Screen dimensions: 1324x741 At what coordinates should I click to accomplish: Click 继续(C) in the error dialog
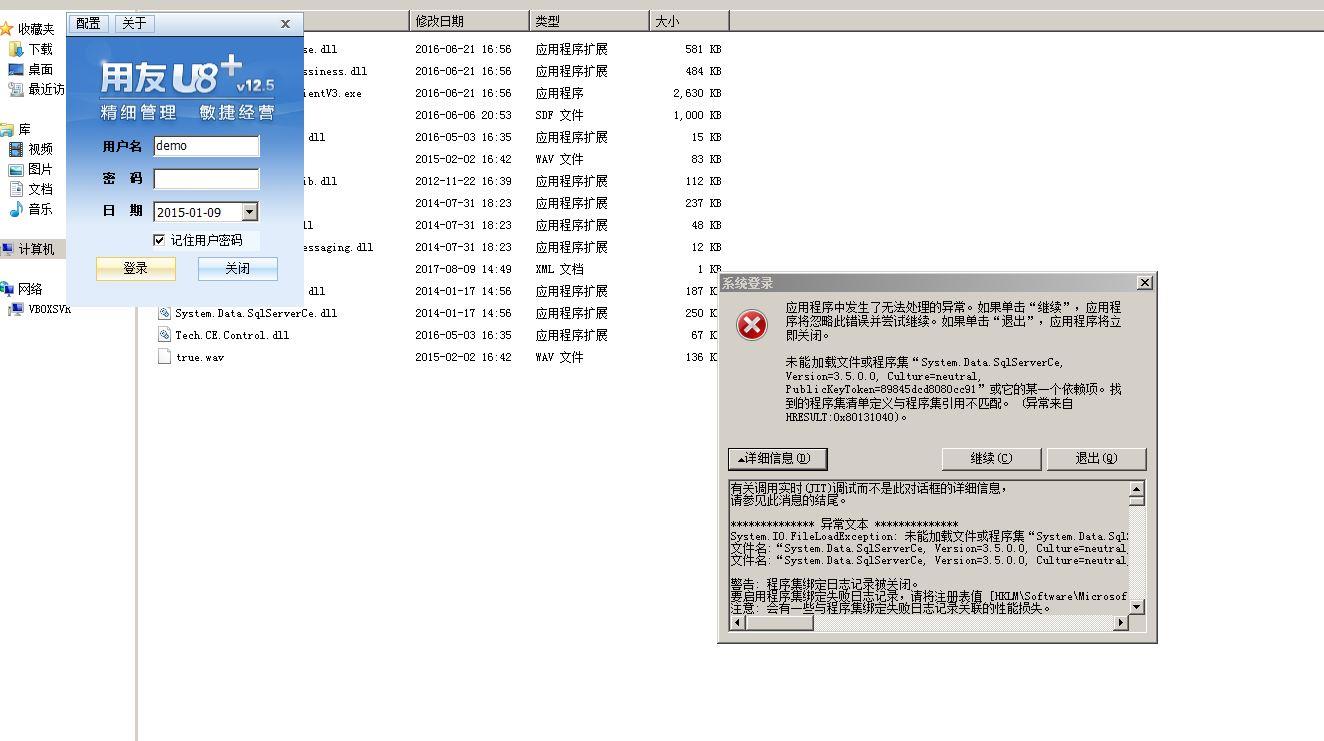pos(991,458)
